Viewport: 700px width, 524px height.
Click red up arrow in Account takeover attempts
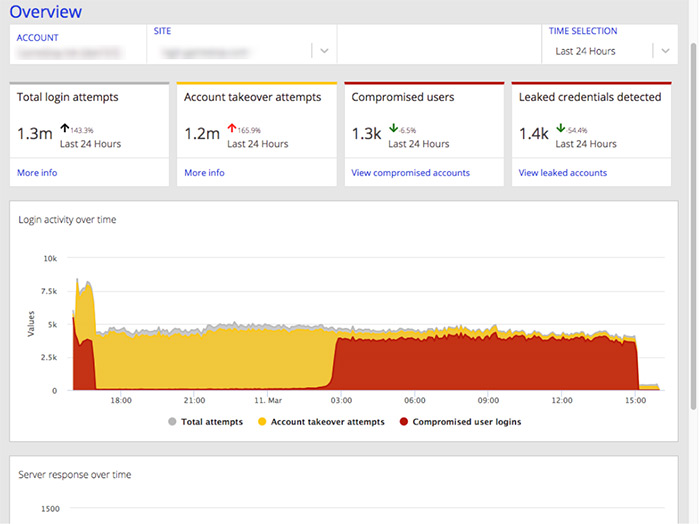click(231, 128)
